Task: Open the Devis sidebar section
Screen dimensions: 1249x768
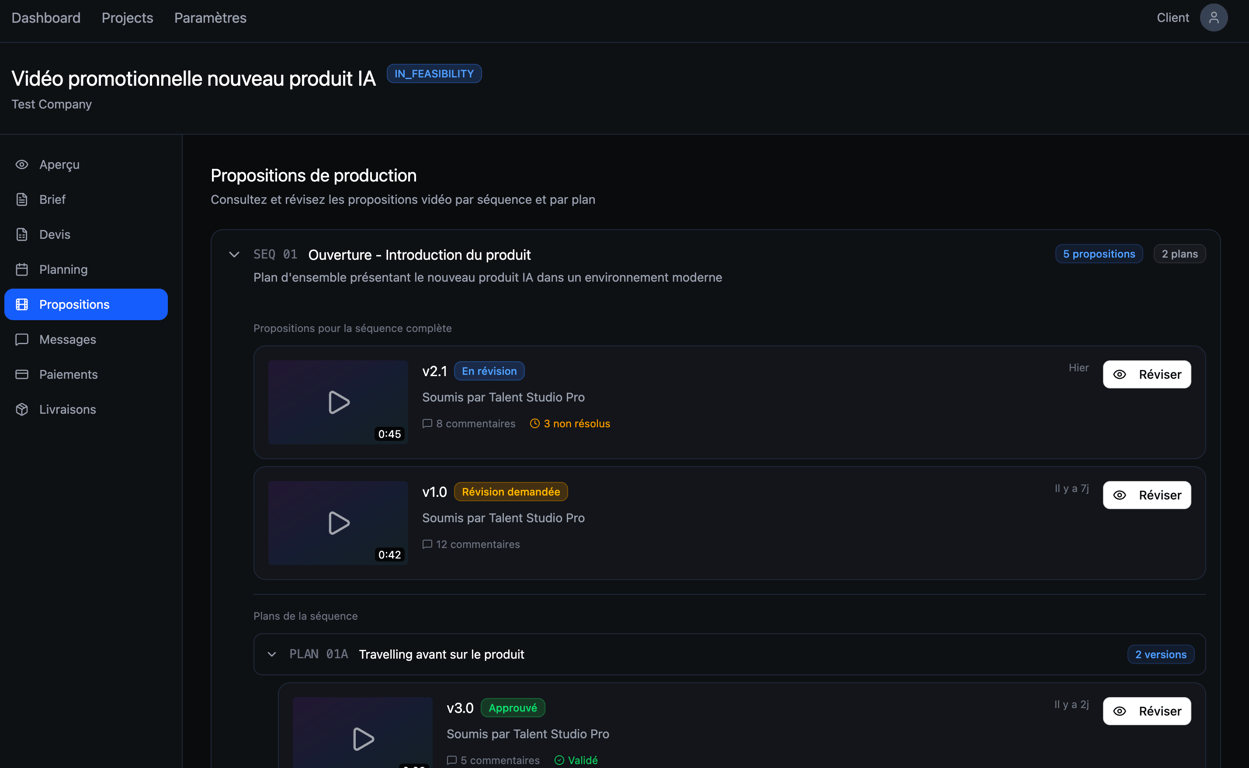Action: [x=86, y=234]
